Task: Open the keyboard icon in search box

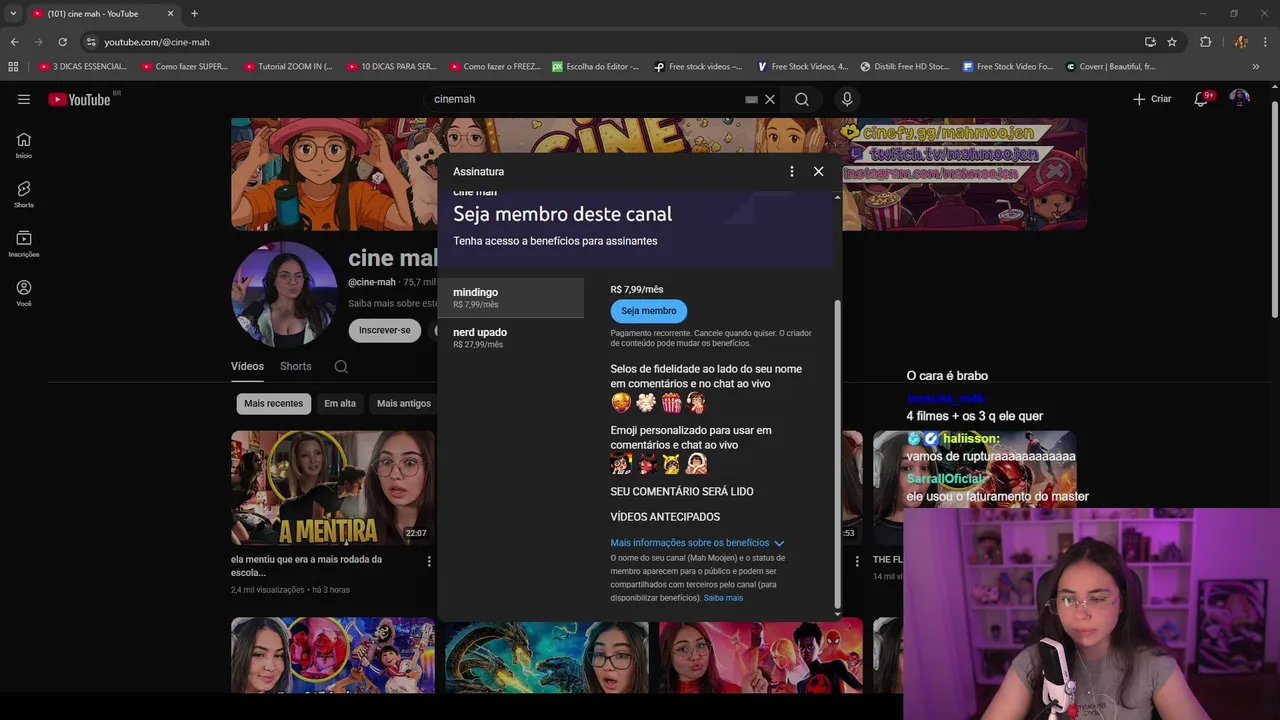Action: tap(751, 99)
